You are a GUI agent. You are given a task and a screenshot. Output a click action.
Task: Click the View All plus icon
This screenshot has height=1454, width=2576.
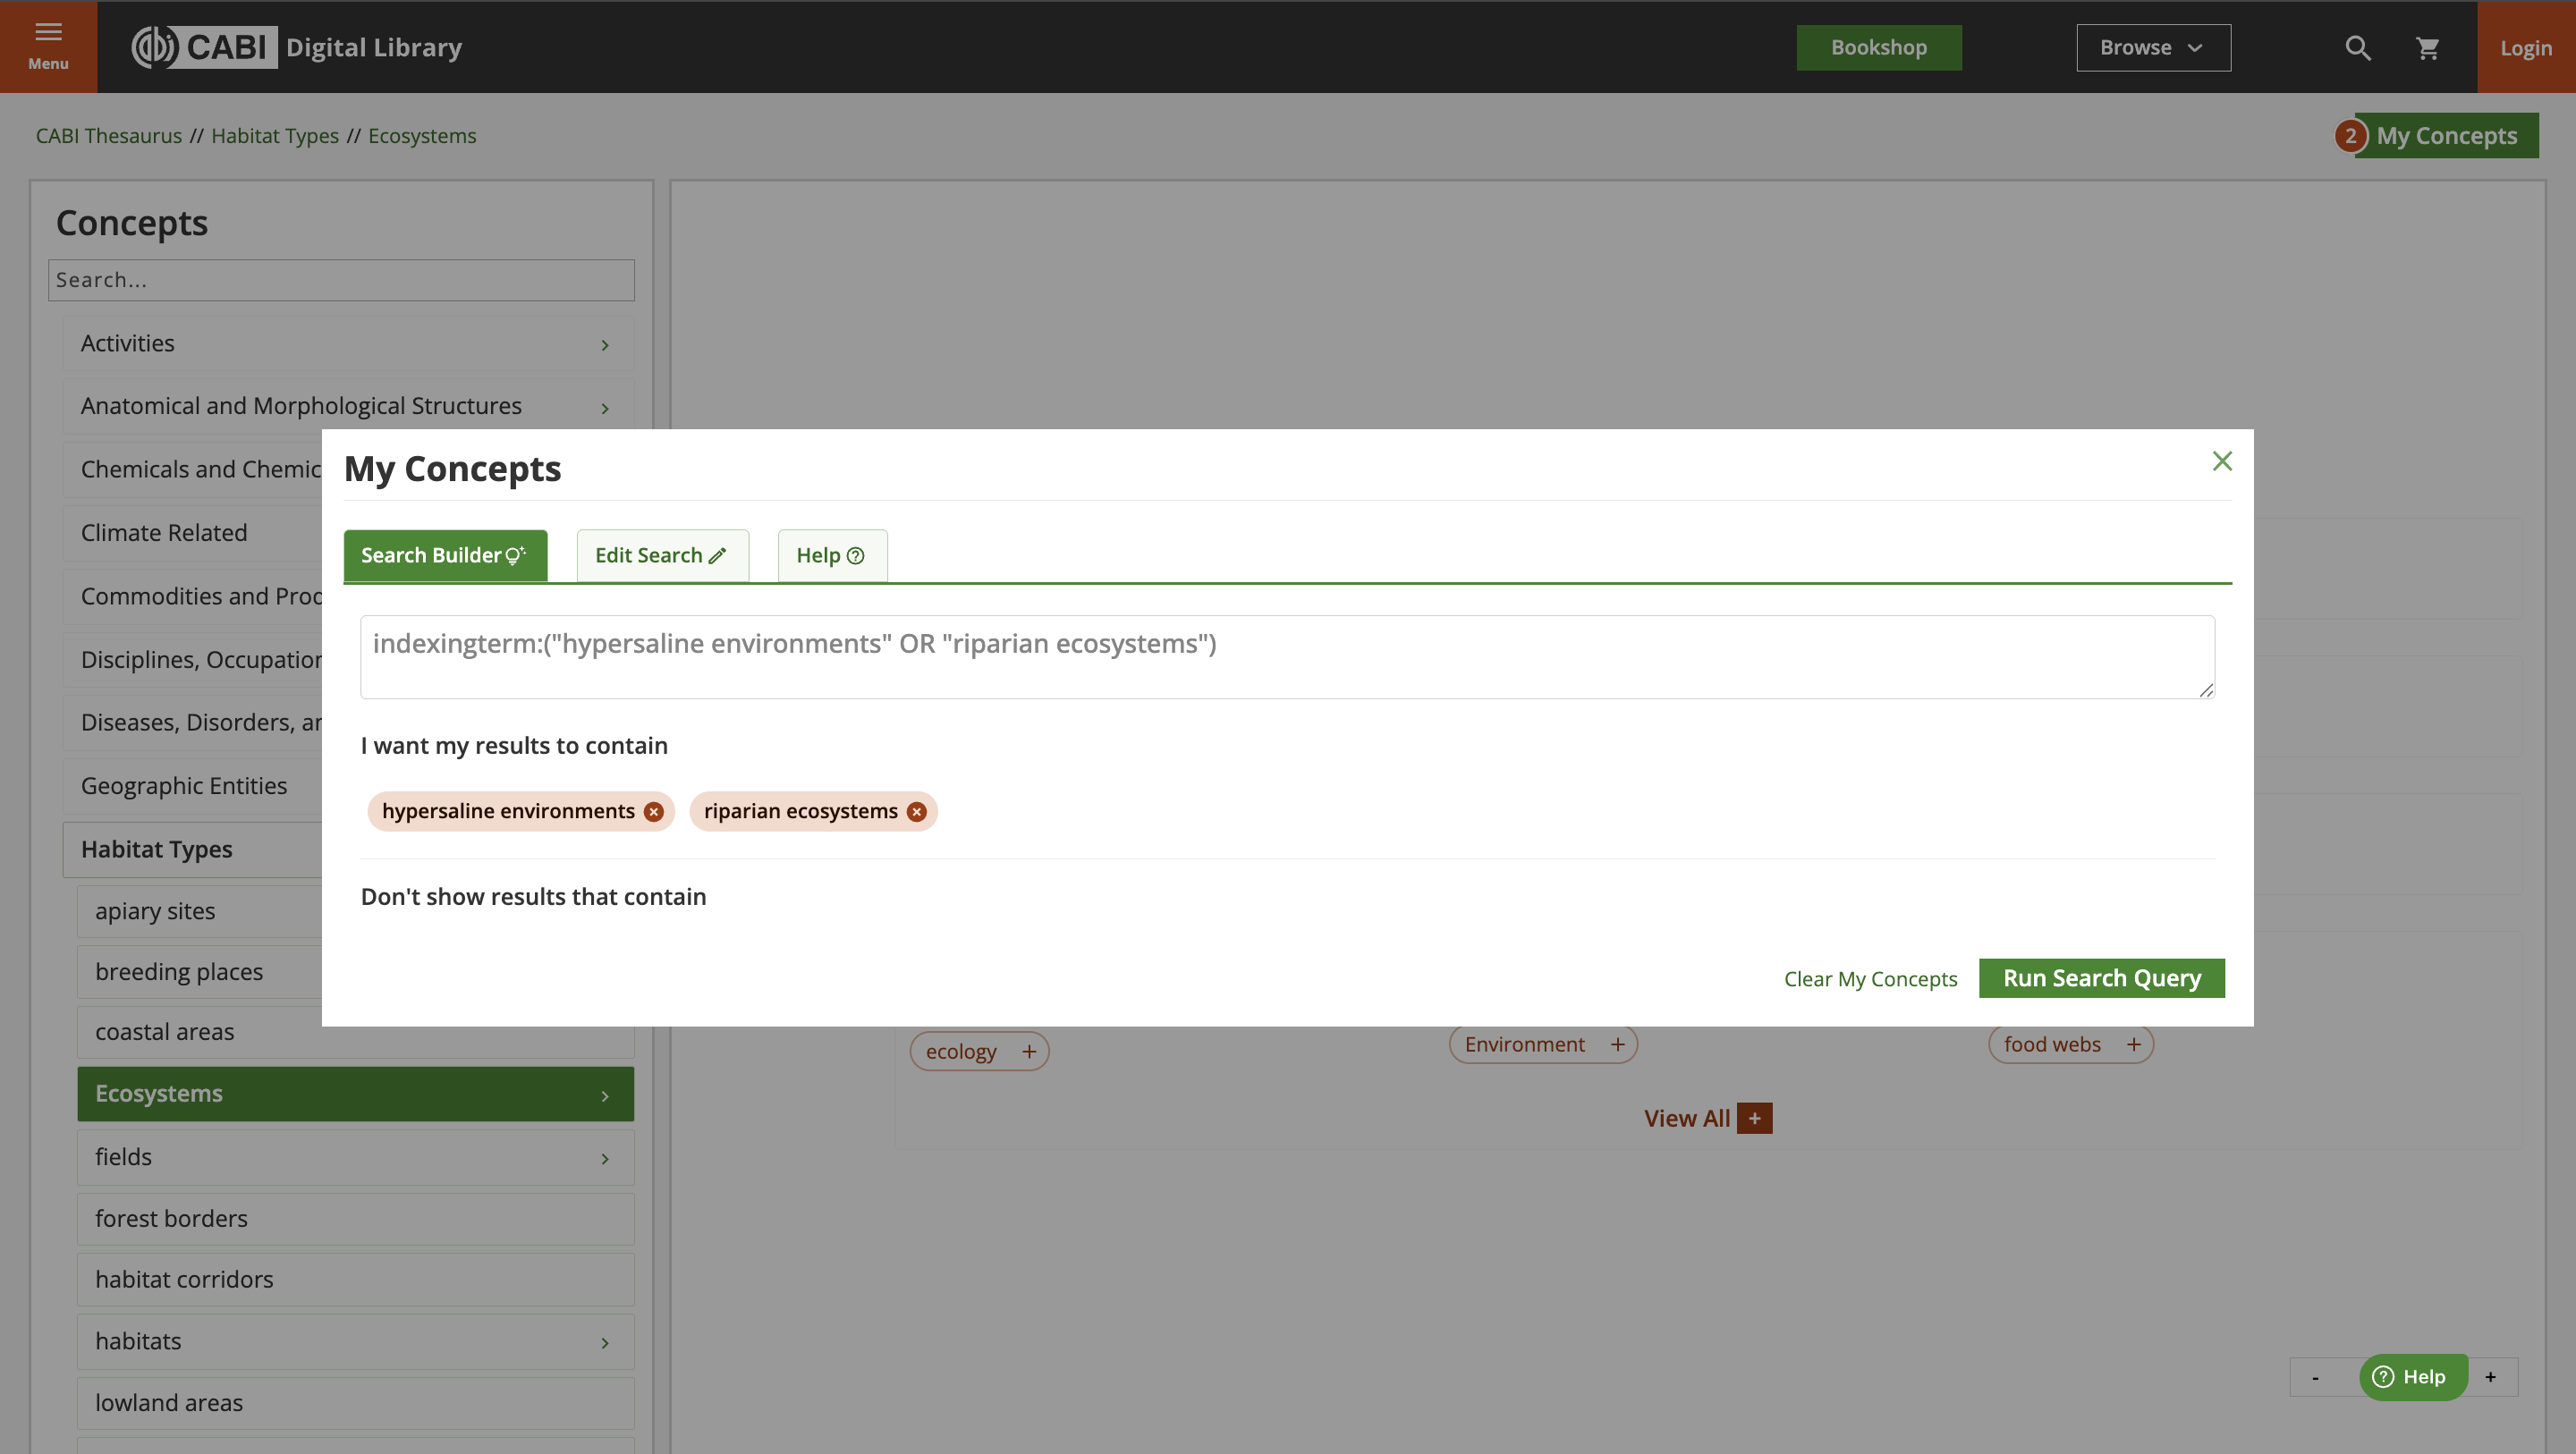click(1754, 1118)
